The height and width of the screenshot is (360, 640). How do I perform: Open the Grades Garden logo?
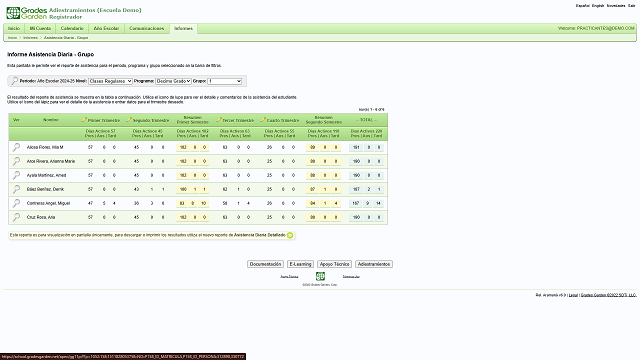27,13
